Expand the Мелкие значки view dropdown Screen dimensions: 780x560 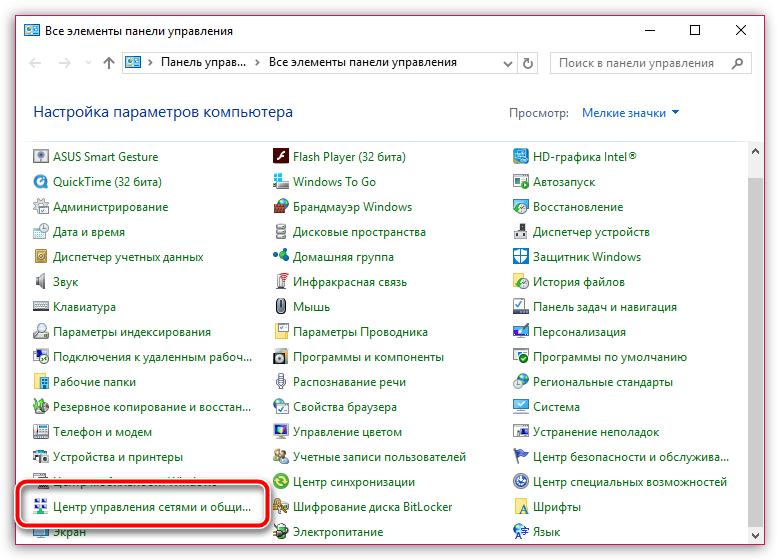pyautogui.click(x=630, y=113)
